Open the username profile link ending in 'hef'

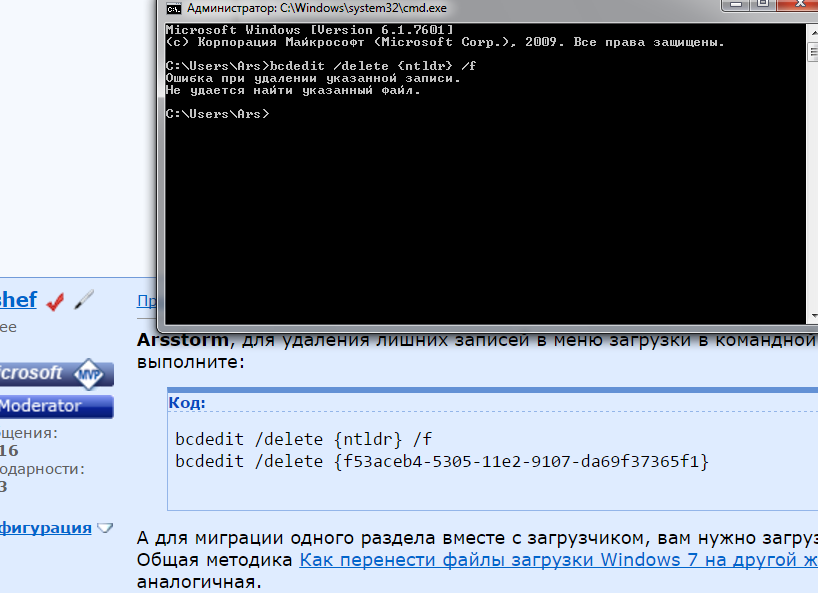coord(18,299)
